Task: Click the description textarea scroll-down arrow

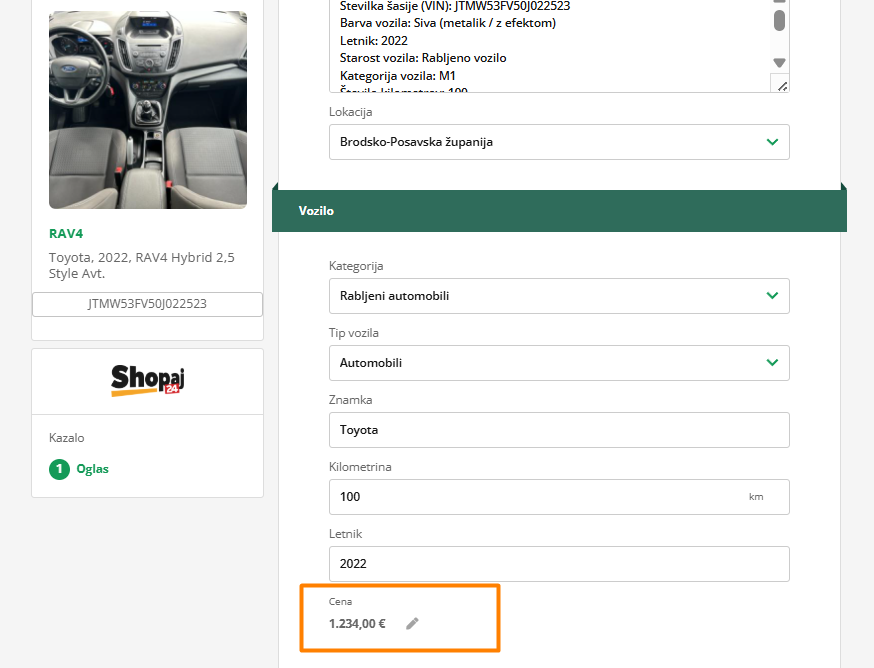Action: click(x=779, y=63)
